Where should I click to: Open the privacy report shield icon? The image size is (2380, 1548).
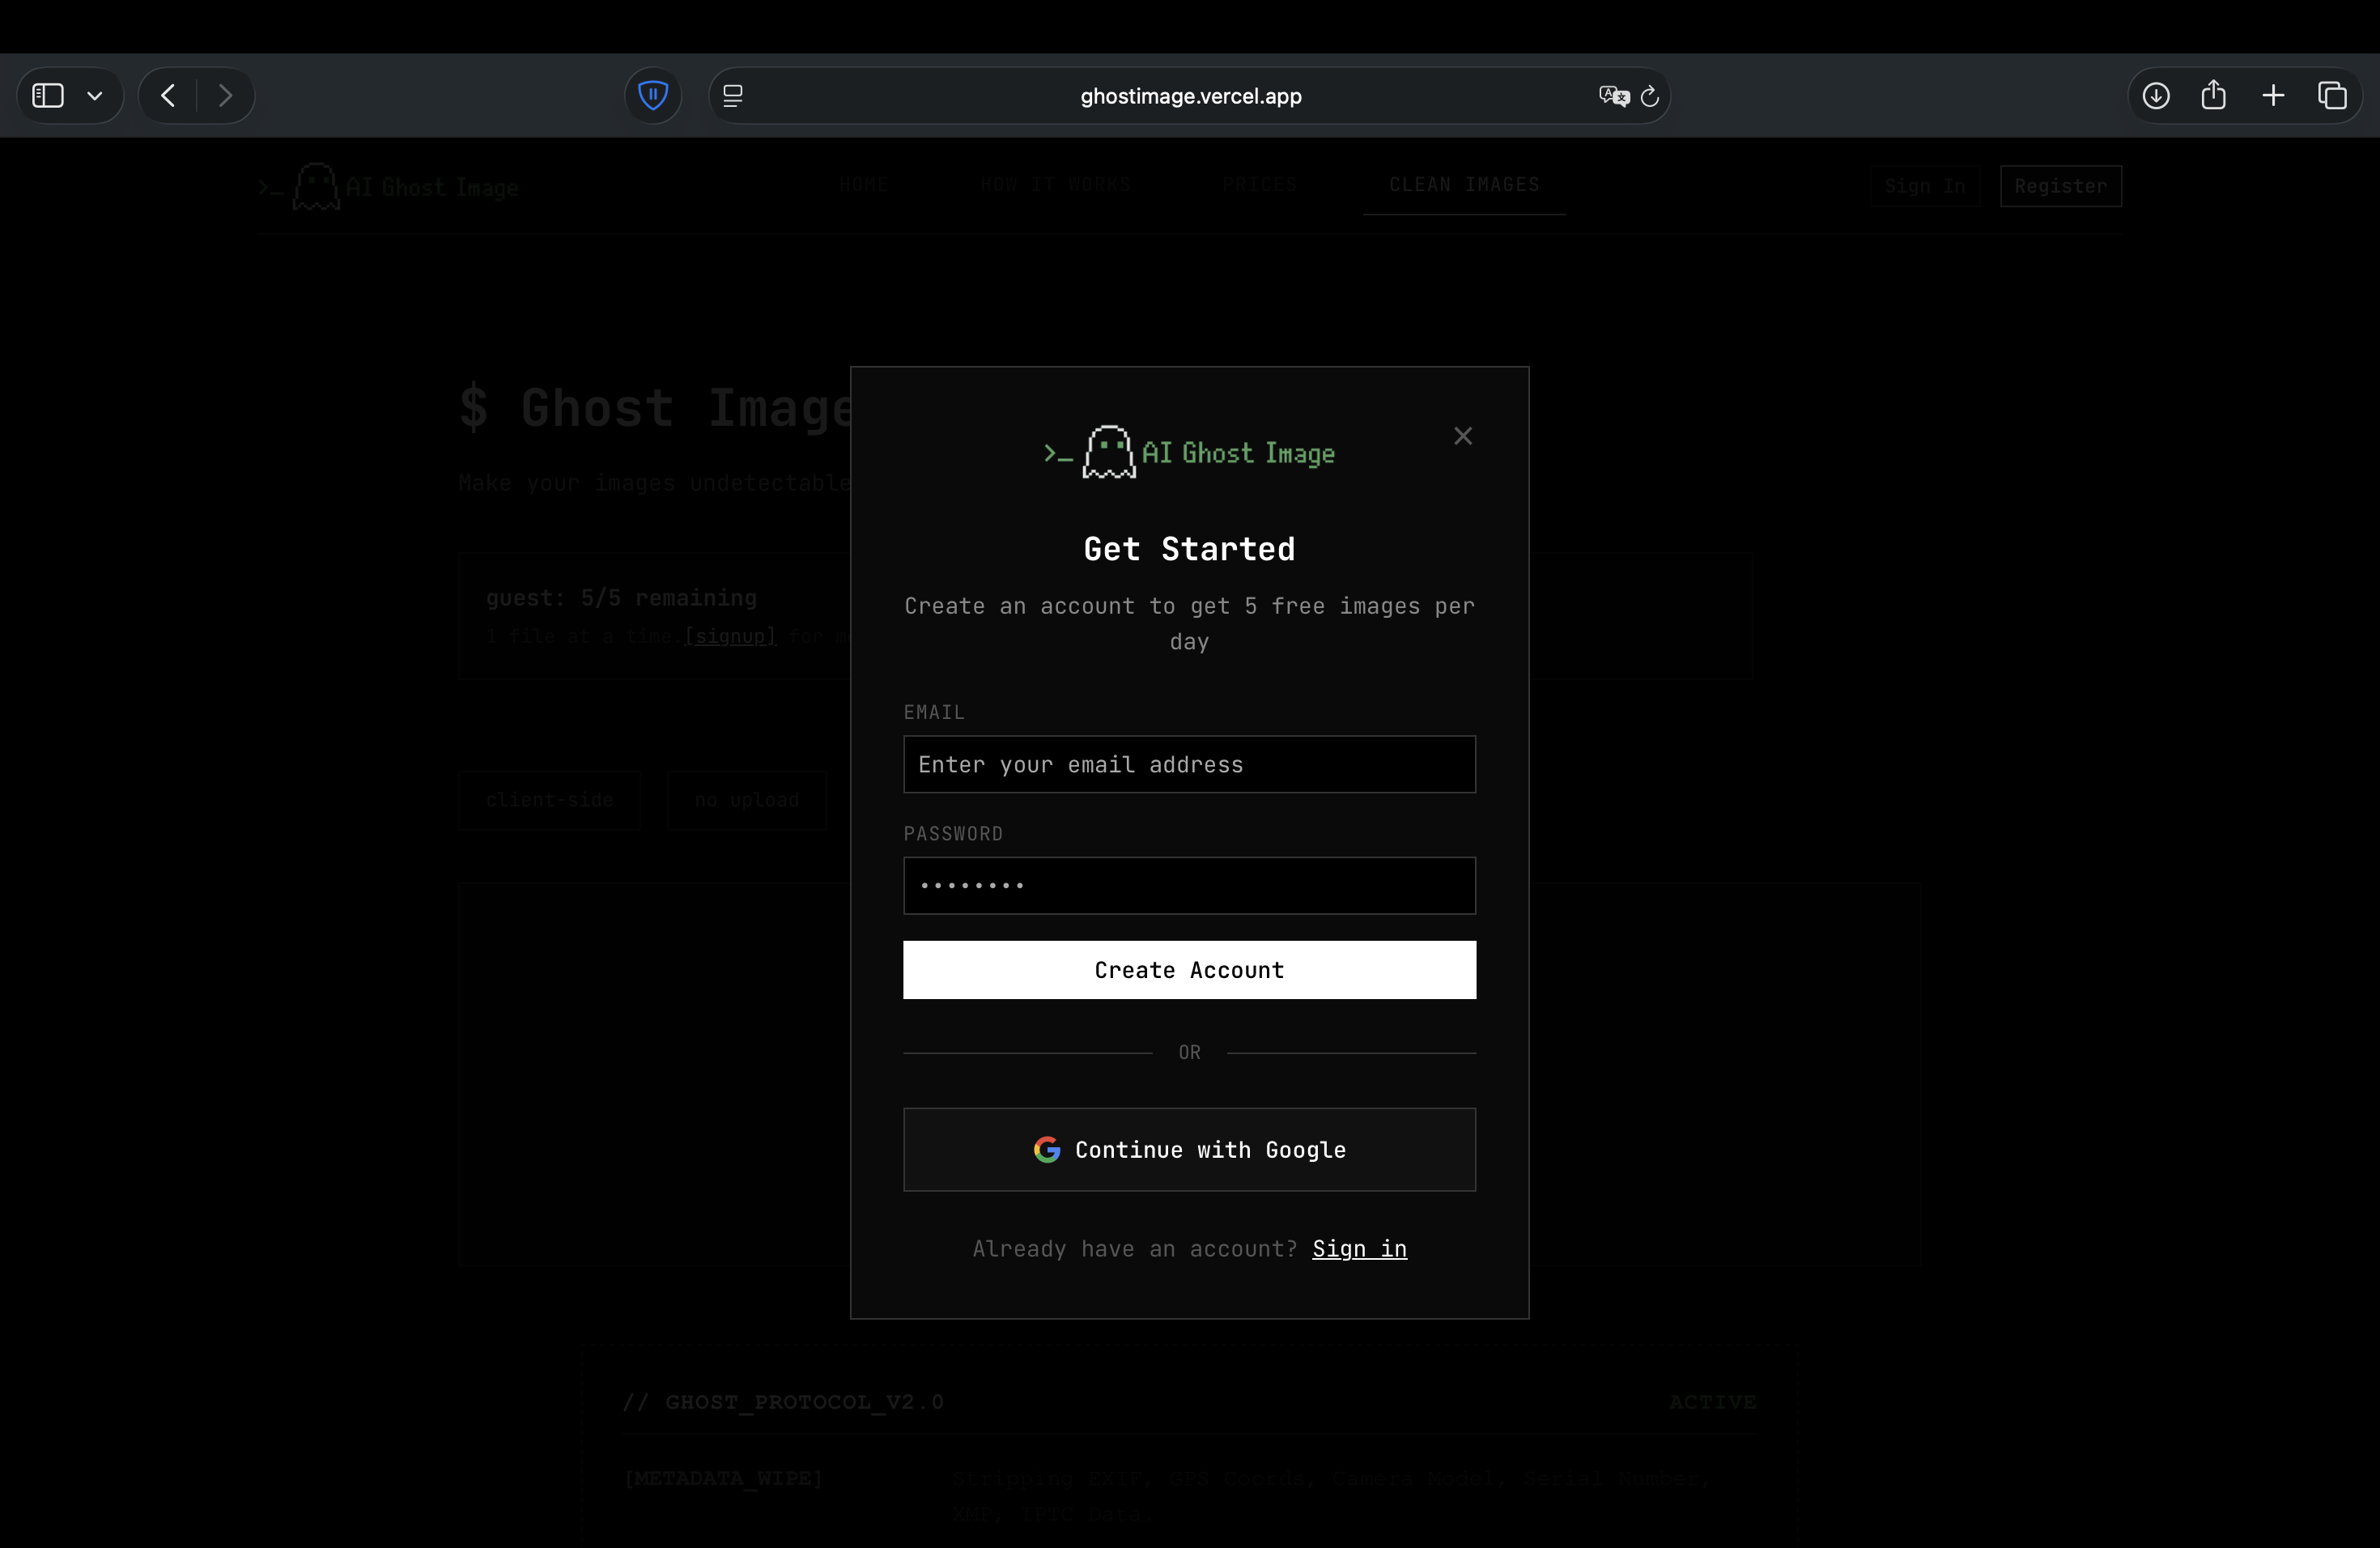(652, 95)
